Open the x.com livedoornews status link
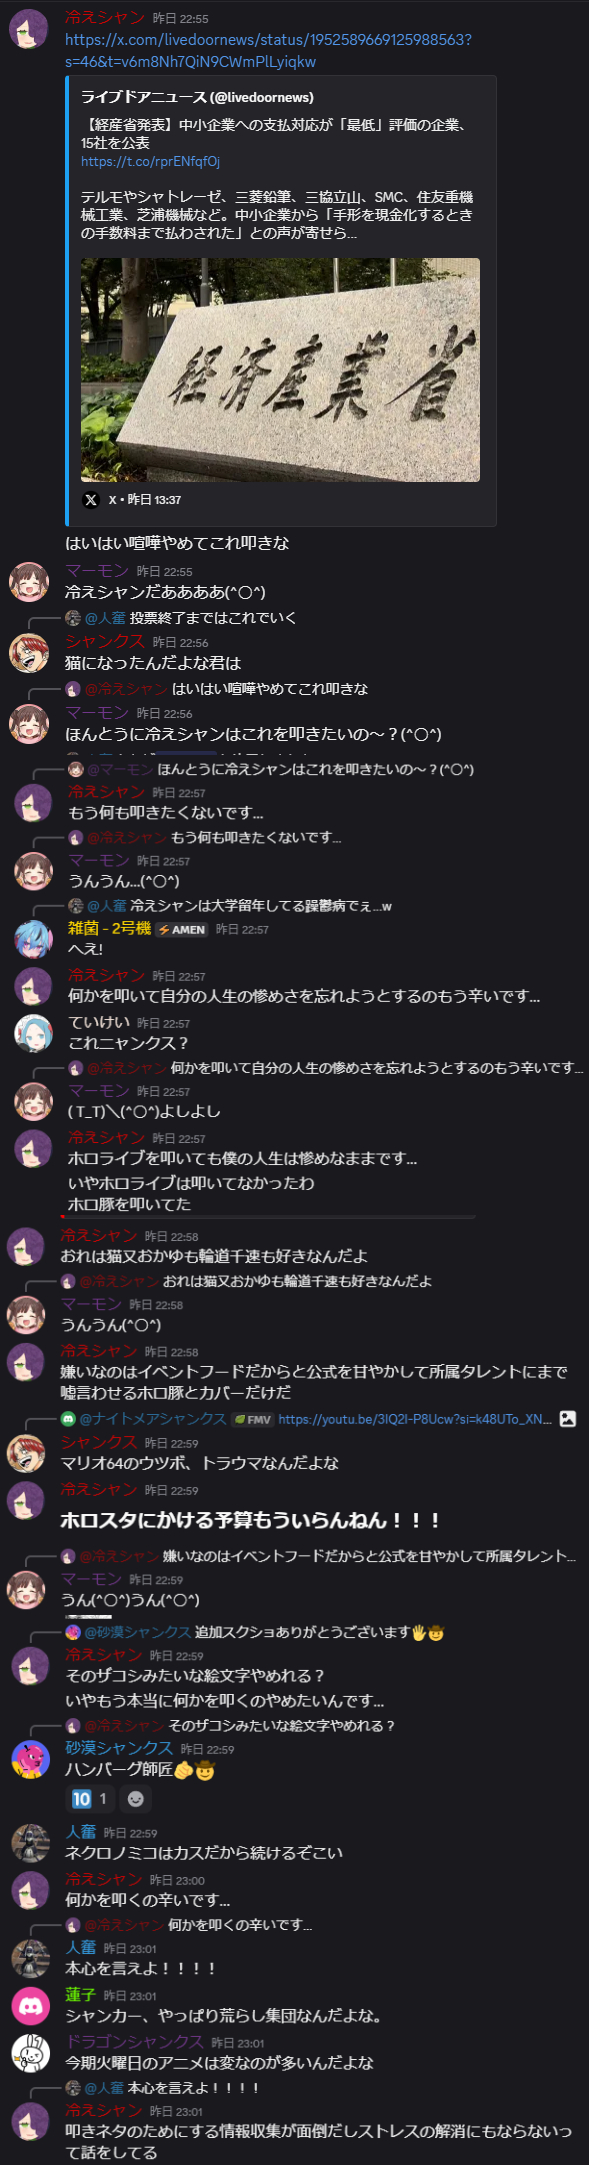 pos(268,50)
